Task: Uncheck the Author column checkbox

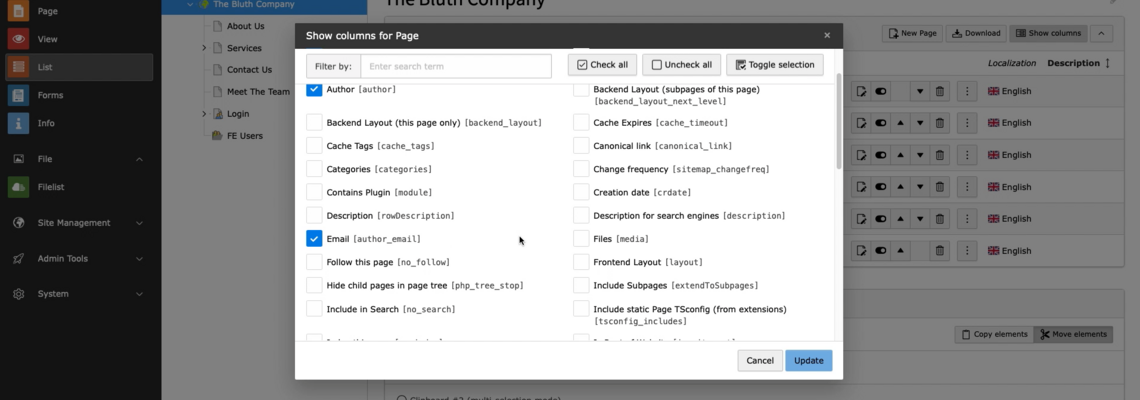Action: point(314,89)
